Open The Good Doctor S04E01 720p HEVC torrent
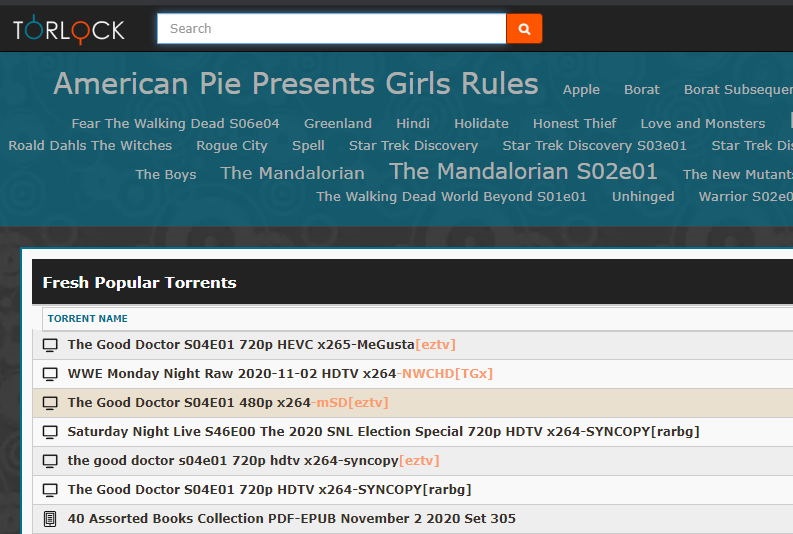This screenshot has height=534, width=793. pos(261,345)
